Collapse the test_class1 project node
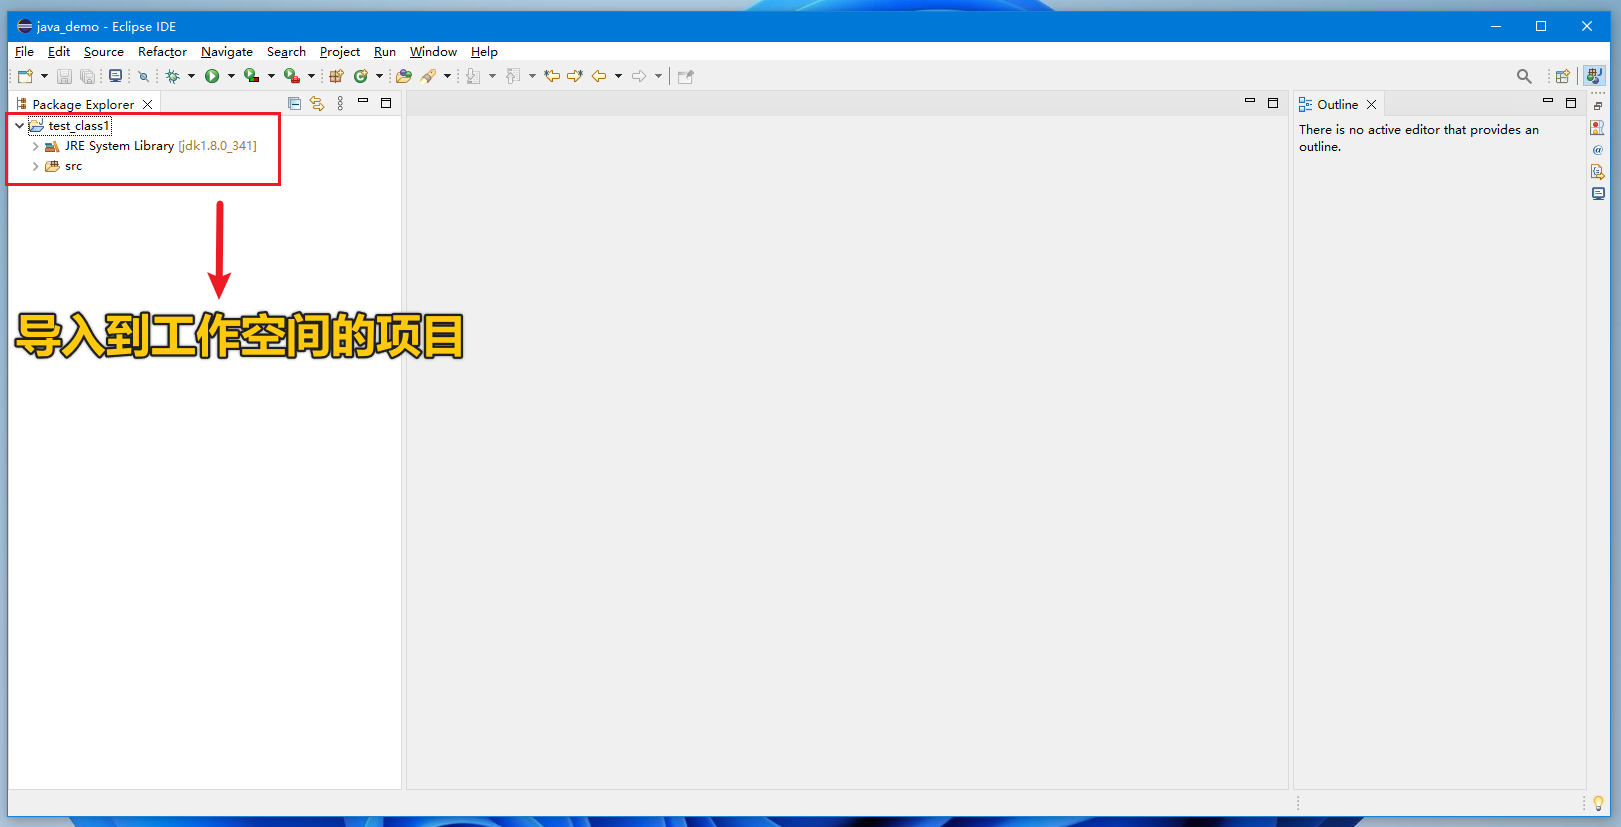Screen dimensions: 1621x827 [x=19, y=126]
